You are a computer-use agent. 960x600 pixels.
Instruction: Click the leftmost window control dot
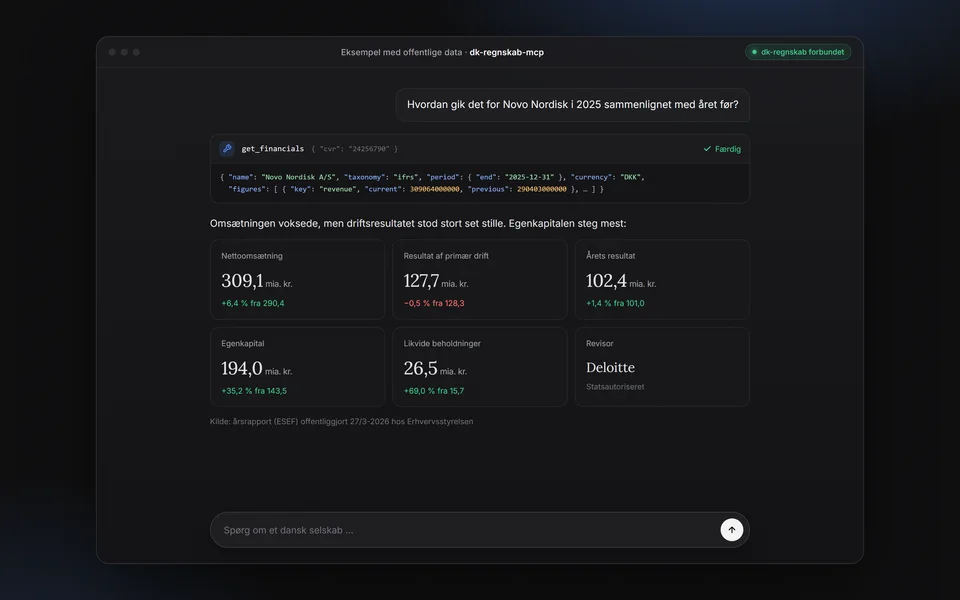[112, 52]
